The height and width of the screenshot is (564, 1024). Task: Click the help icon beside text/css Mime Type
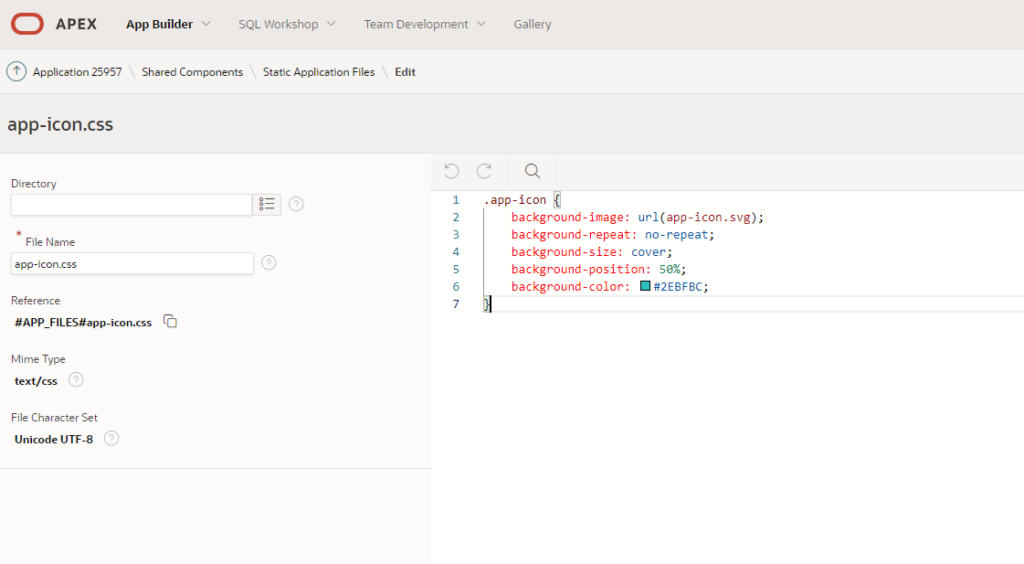pos(76,380)
